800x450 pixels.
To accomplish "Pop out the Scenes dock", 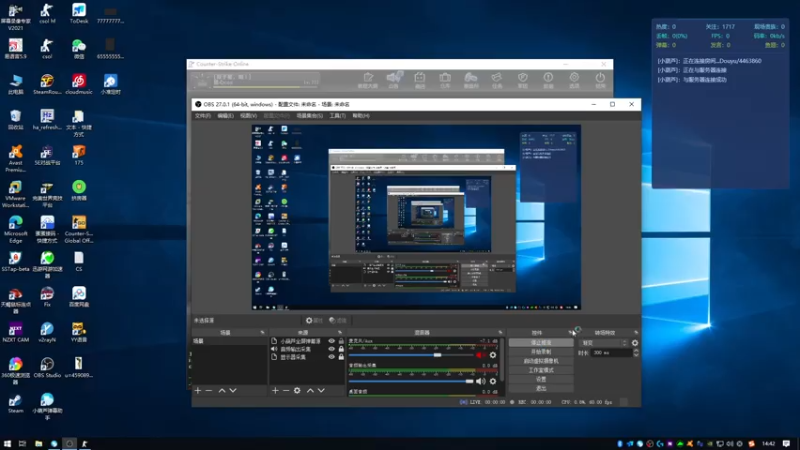I will pyautogui.click(x=262, y=333).
